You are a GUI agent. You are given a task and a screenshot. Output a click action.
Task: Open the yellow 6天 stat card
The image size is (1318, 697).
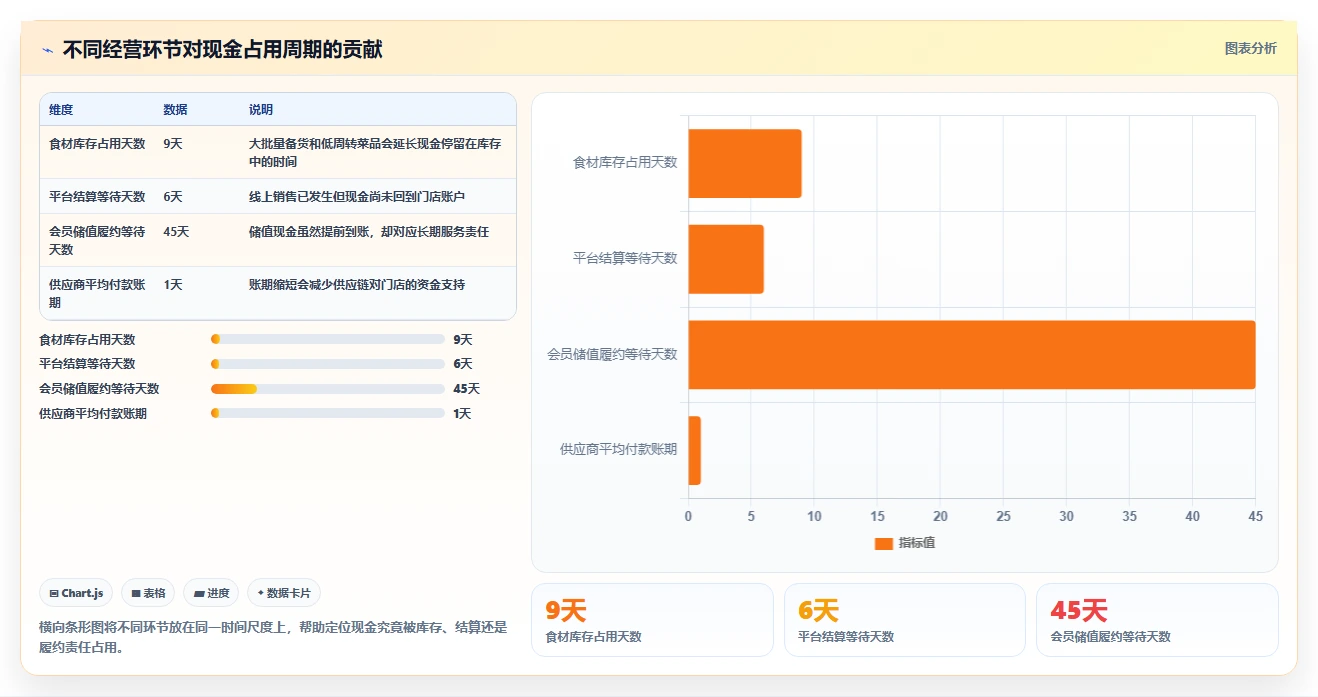coord(905,620)
